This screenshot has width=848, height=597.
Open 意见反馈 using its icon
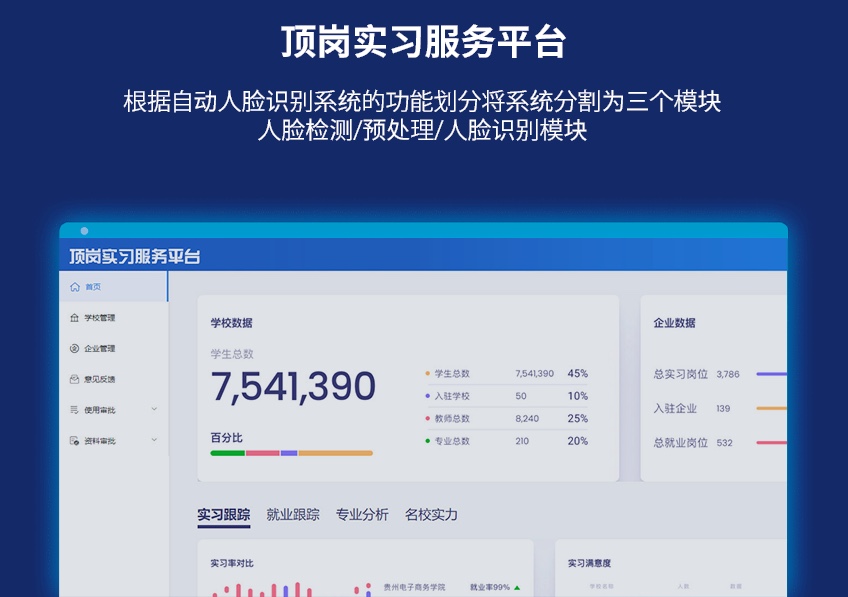(x=75, y=380)
